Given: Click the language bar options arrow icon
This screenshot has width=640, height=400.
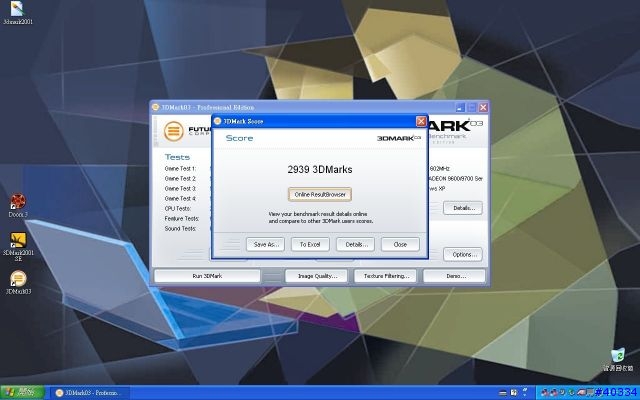Looking at the screenshot, I should pos(525,393).
